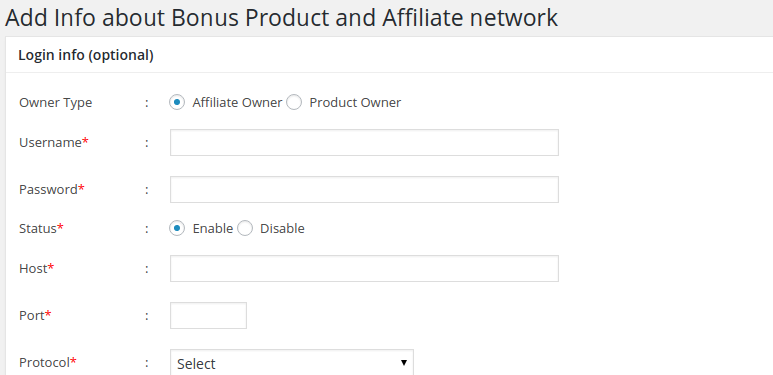
Task: Click the Protocol dropdown arrow
Action: click(x=404, y=363)
